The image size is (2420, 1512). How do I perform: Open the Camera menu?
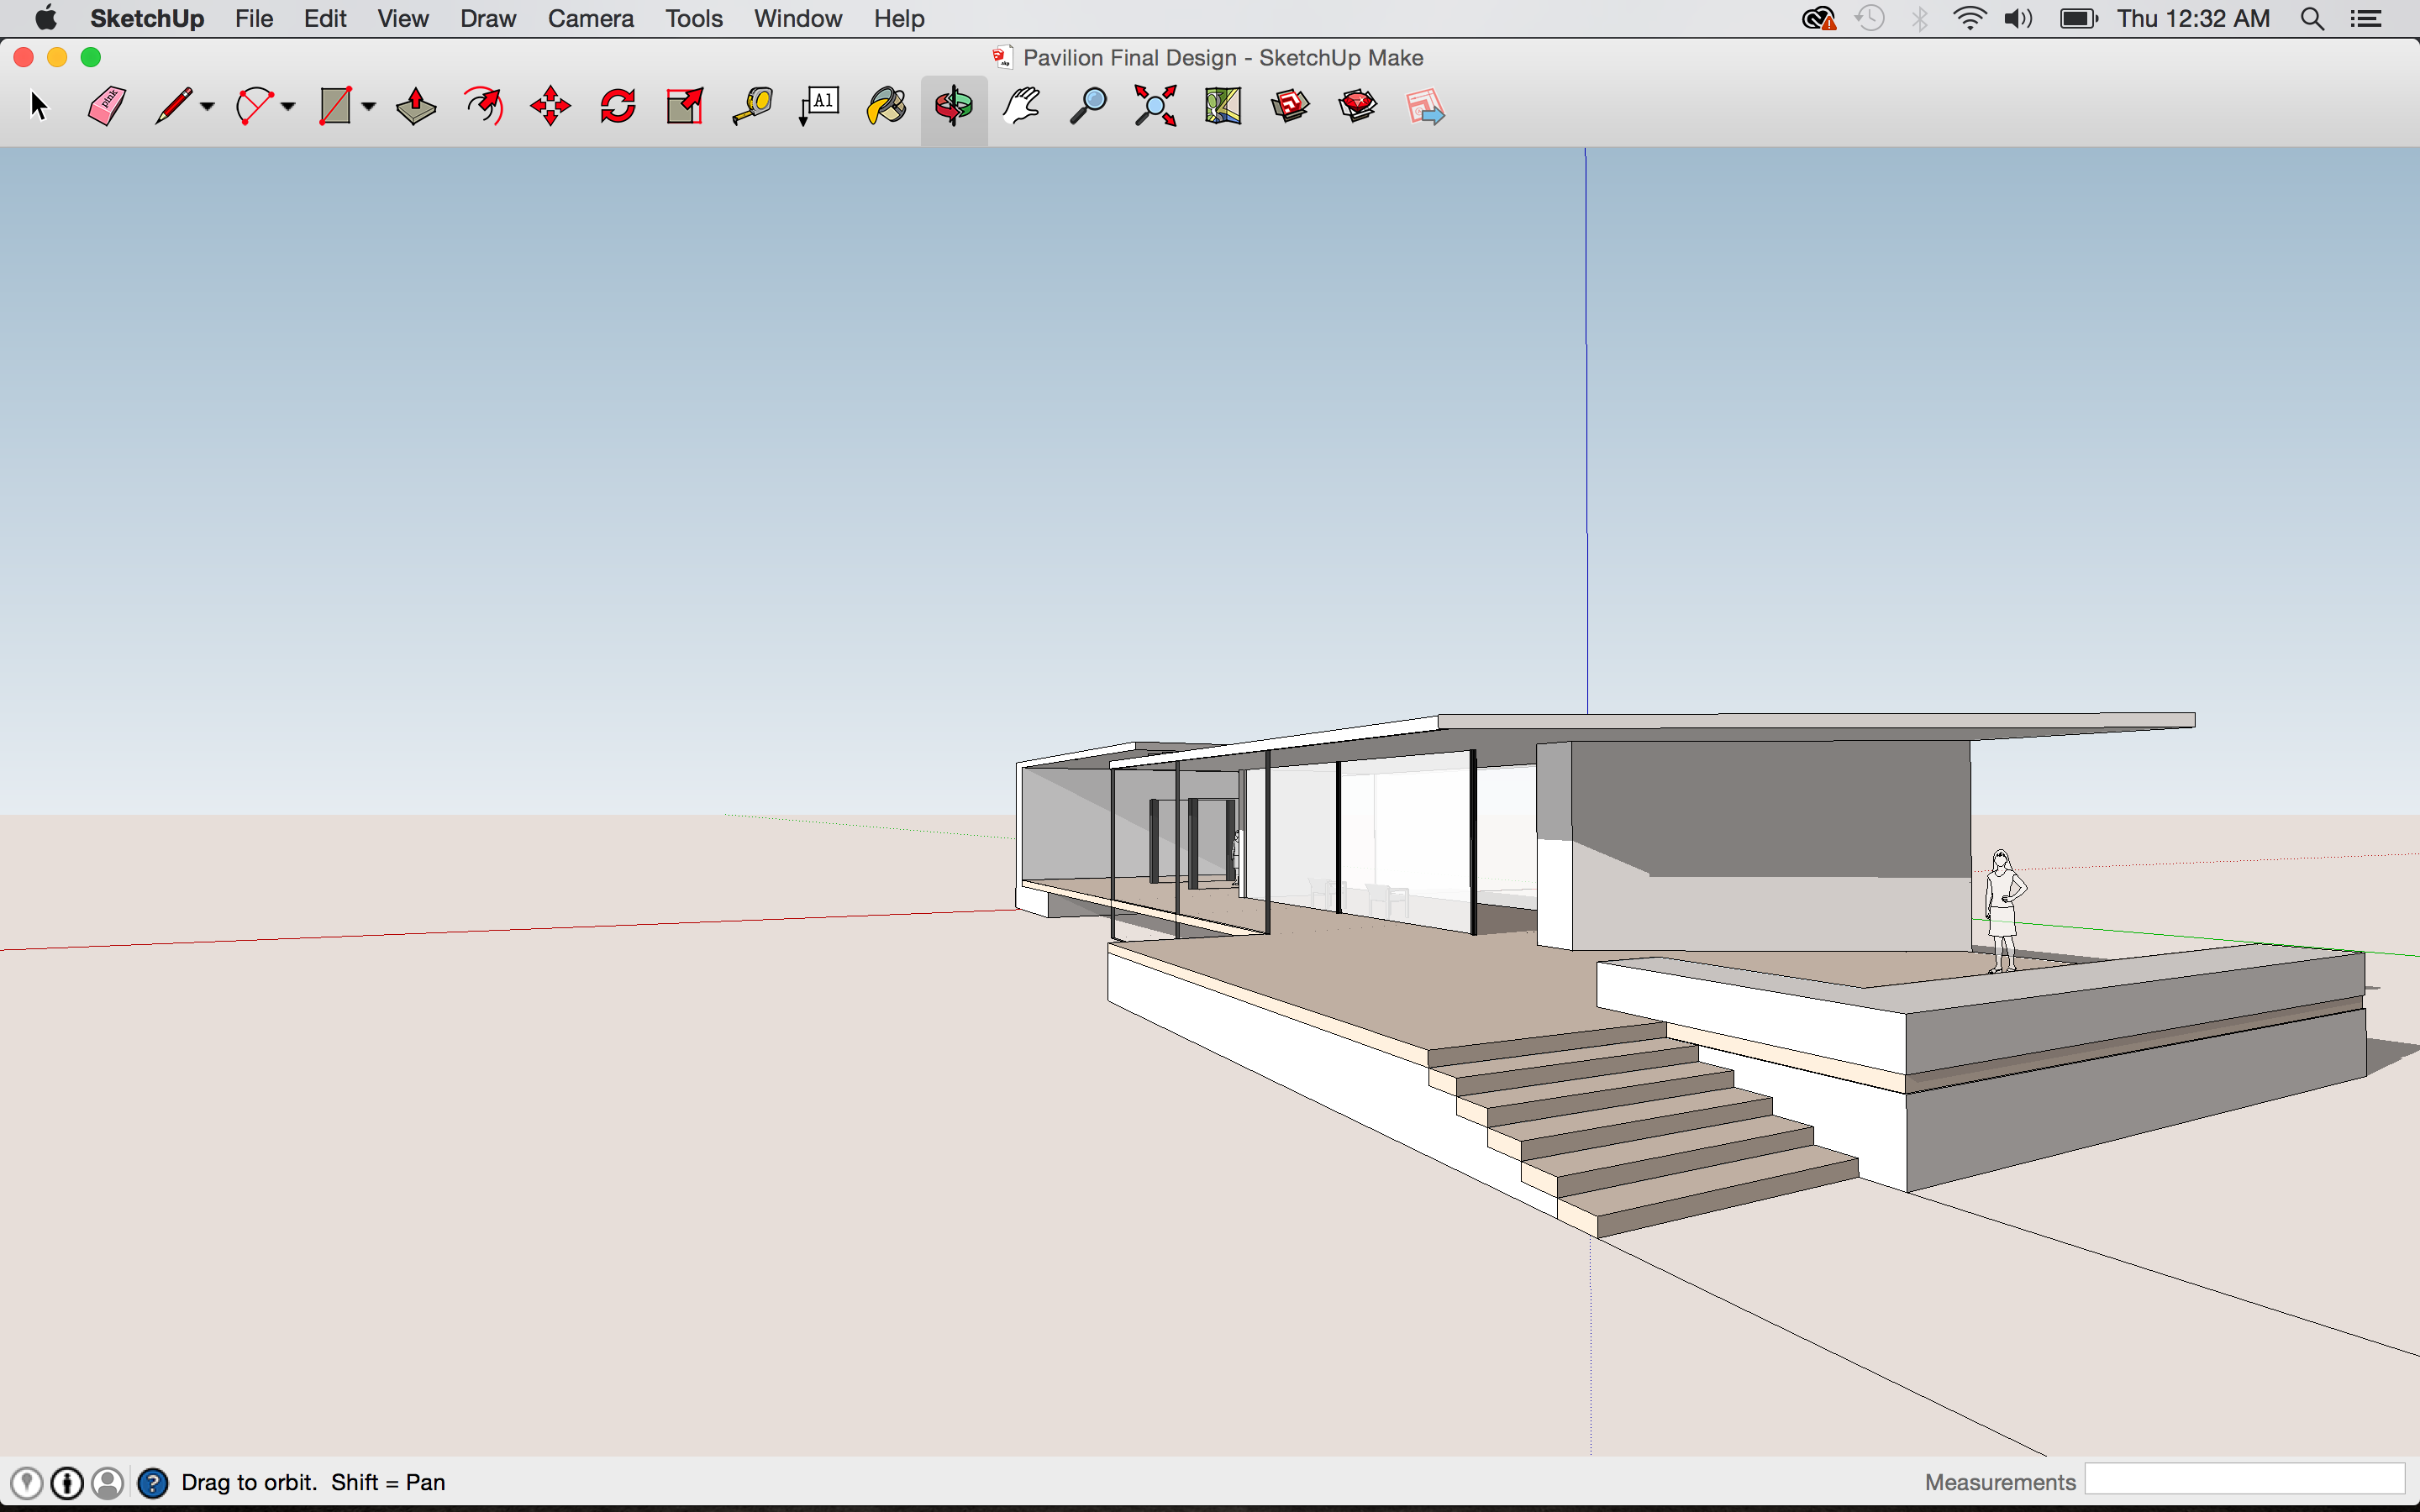click(x=591, y=18)
